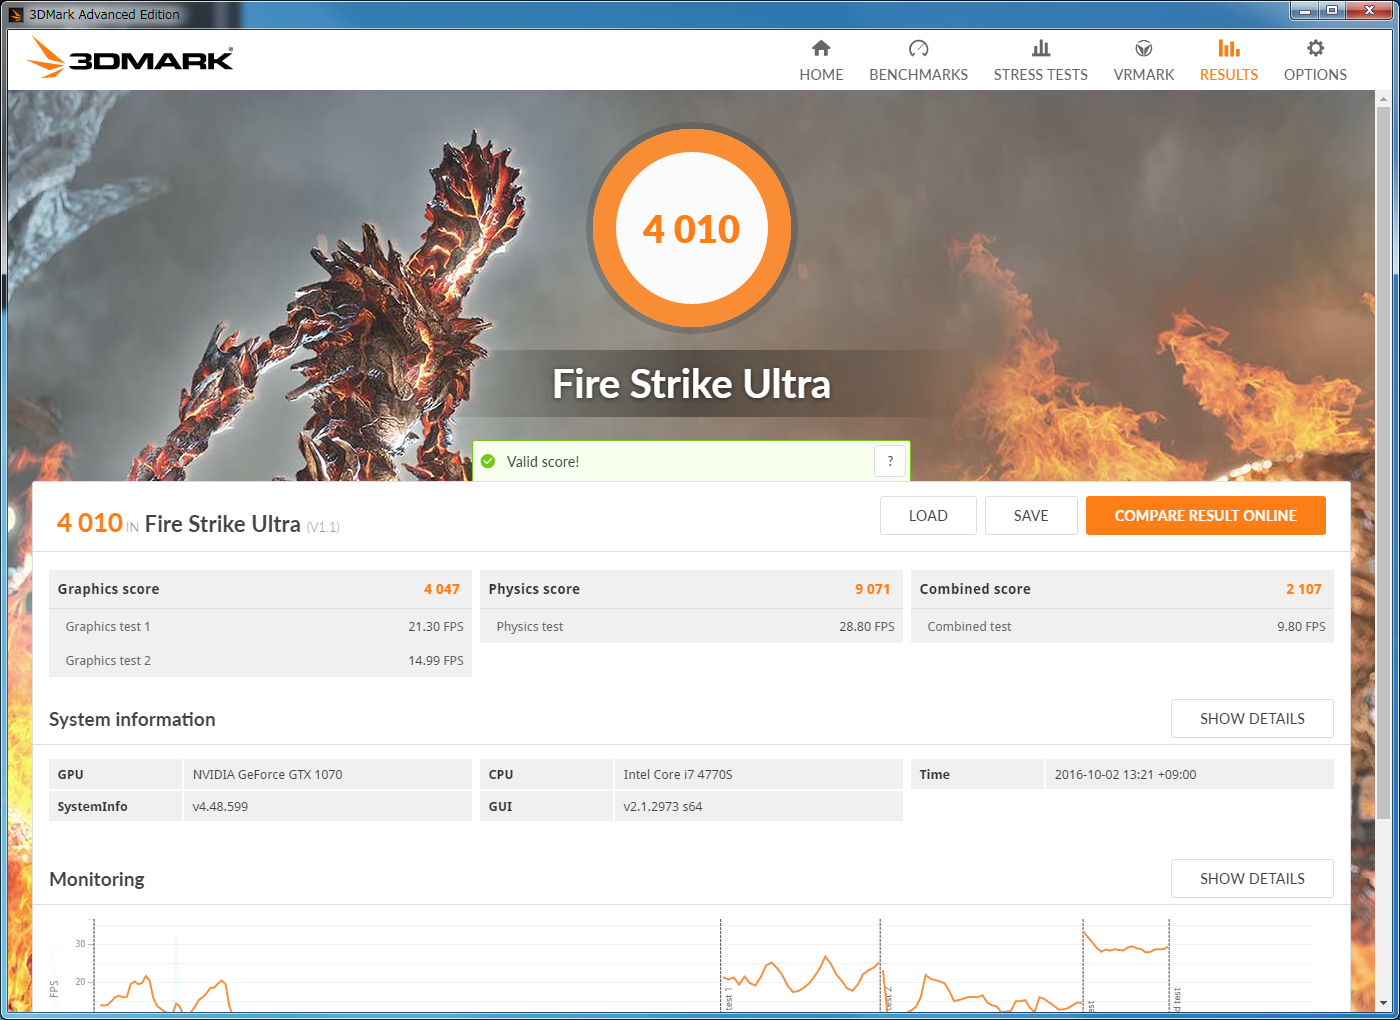Click the Graphics score value 4 047
The width and height of the screenshot is (1400, 1020).
(x=442, y=589)
